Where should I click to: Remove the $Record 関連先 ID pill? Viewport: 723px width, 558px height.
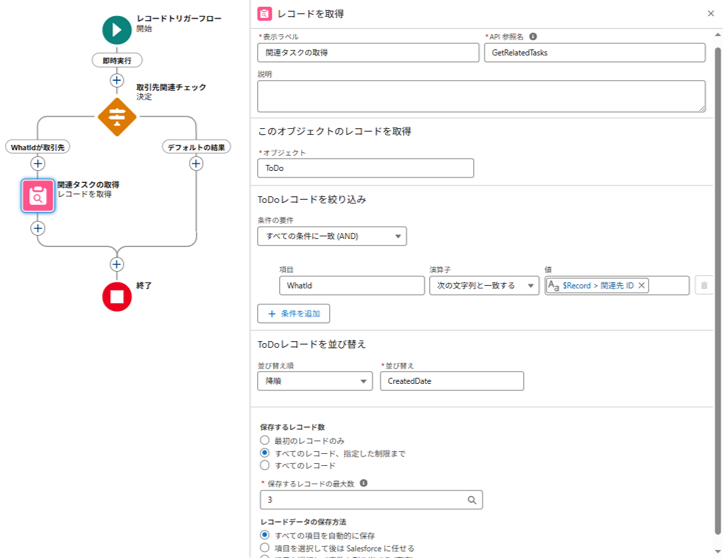[641, 285]
